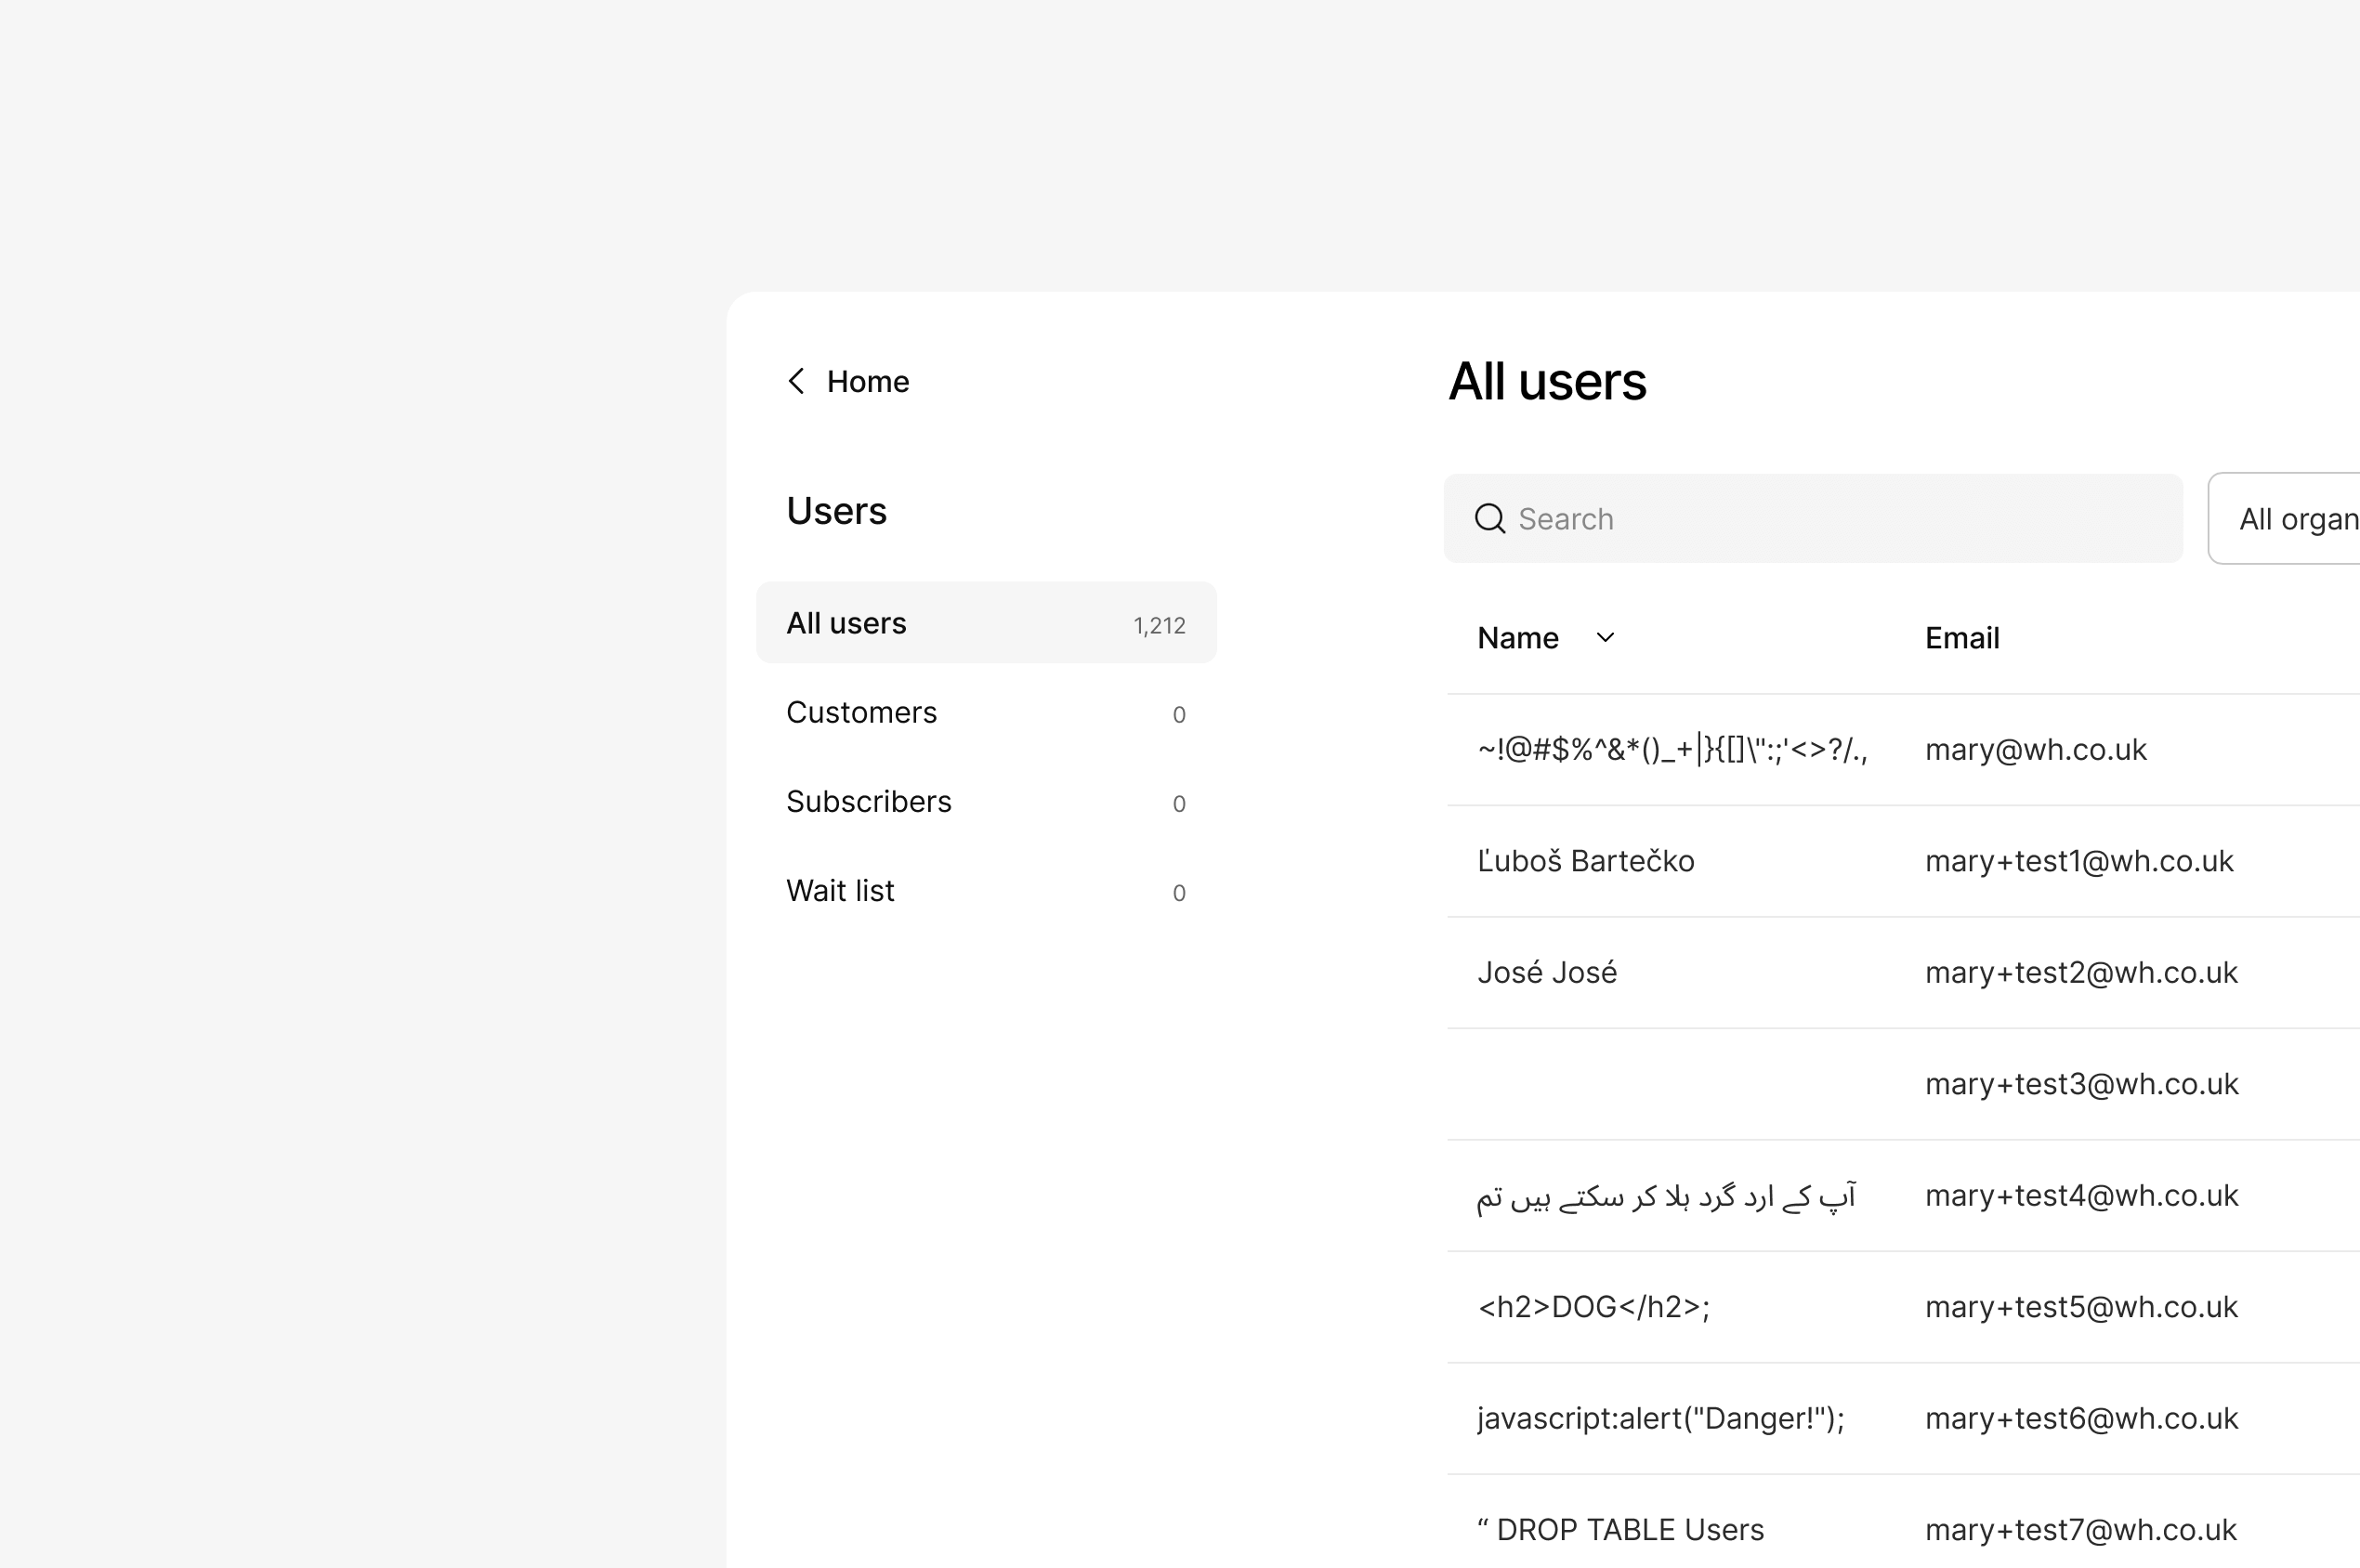Open the user with Urdu name
This screenshot has width=2360, height=1568.
1666,1196
